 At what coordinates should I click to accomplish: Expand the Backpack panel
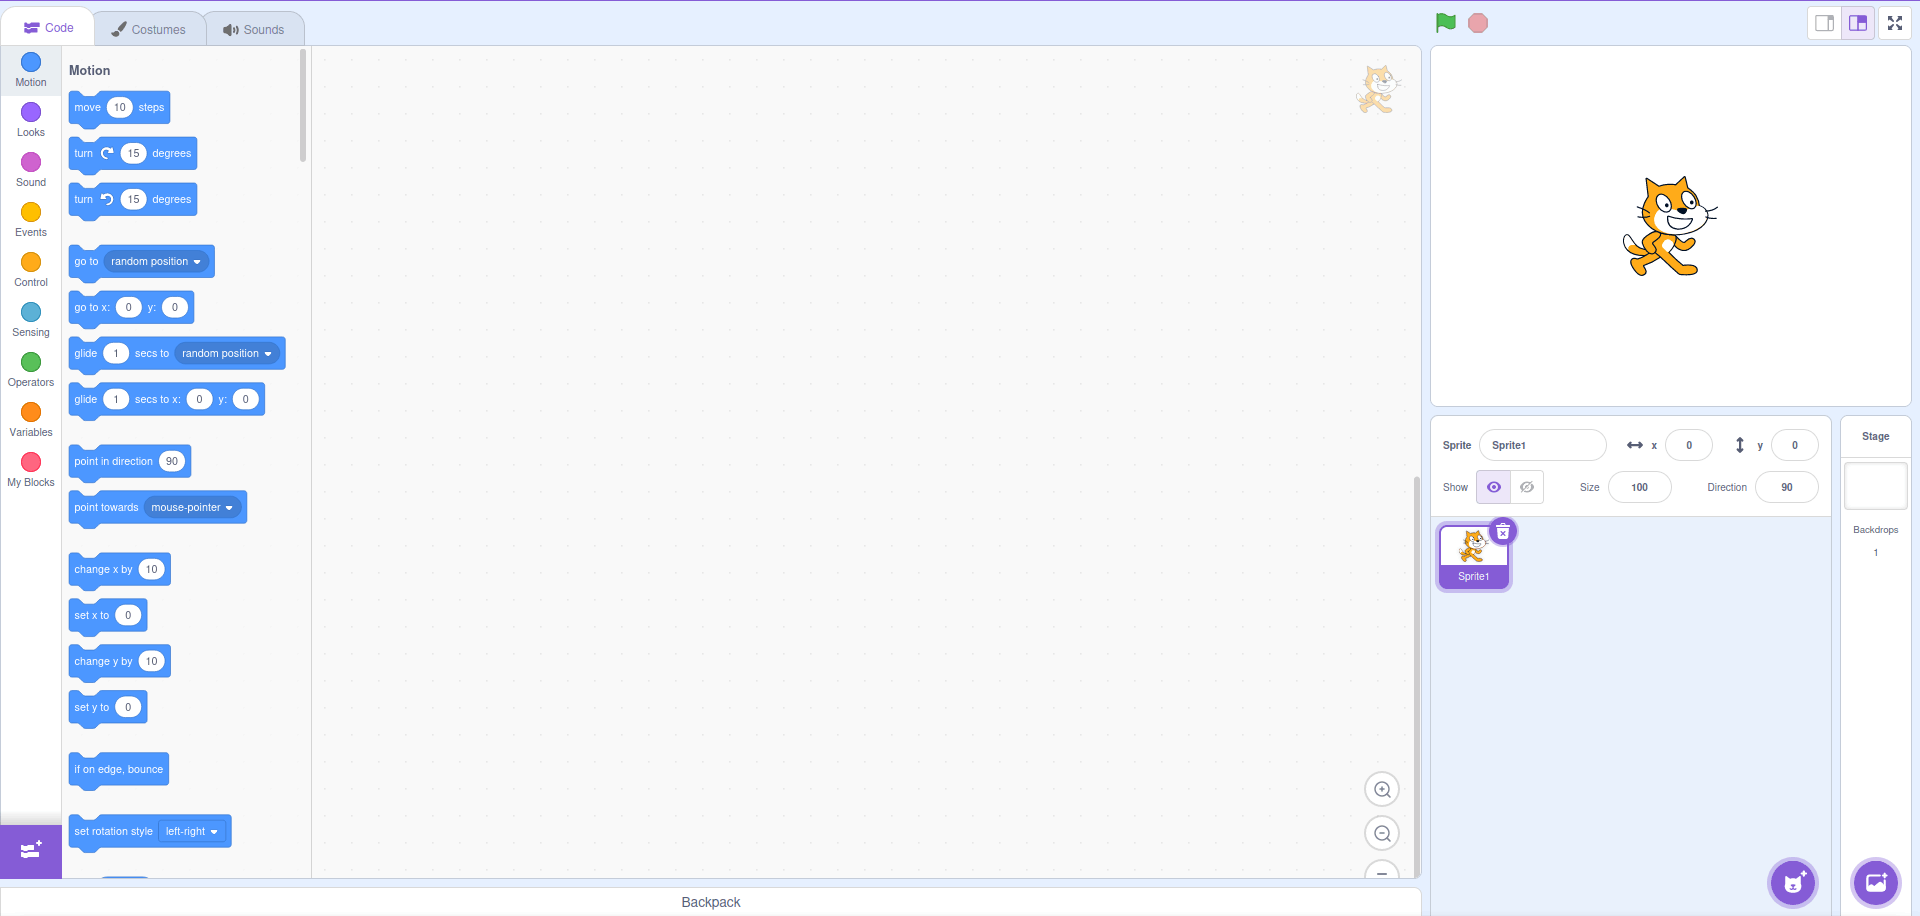point(711,902)
